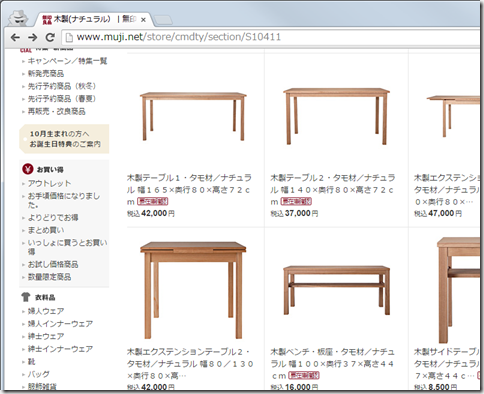This screenshot has width=484, height=394.
Task: Click 木製エクステンションテーブル2 product image
Action: [x=193, y=290]
